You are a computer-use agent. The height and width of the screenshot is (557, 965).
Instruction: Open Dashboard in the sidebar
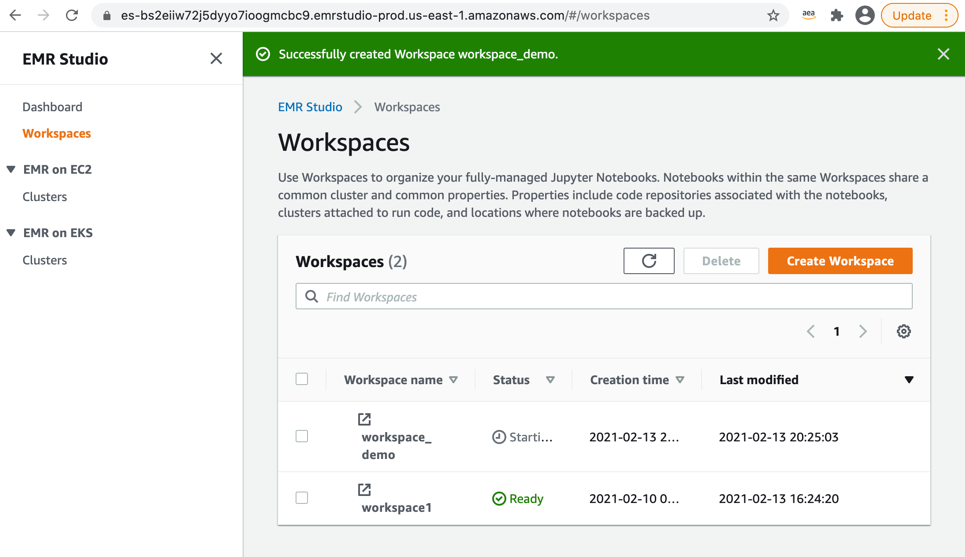click(52, 107)
